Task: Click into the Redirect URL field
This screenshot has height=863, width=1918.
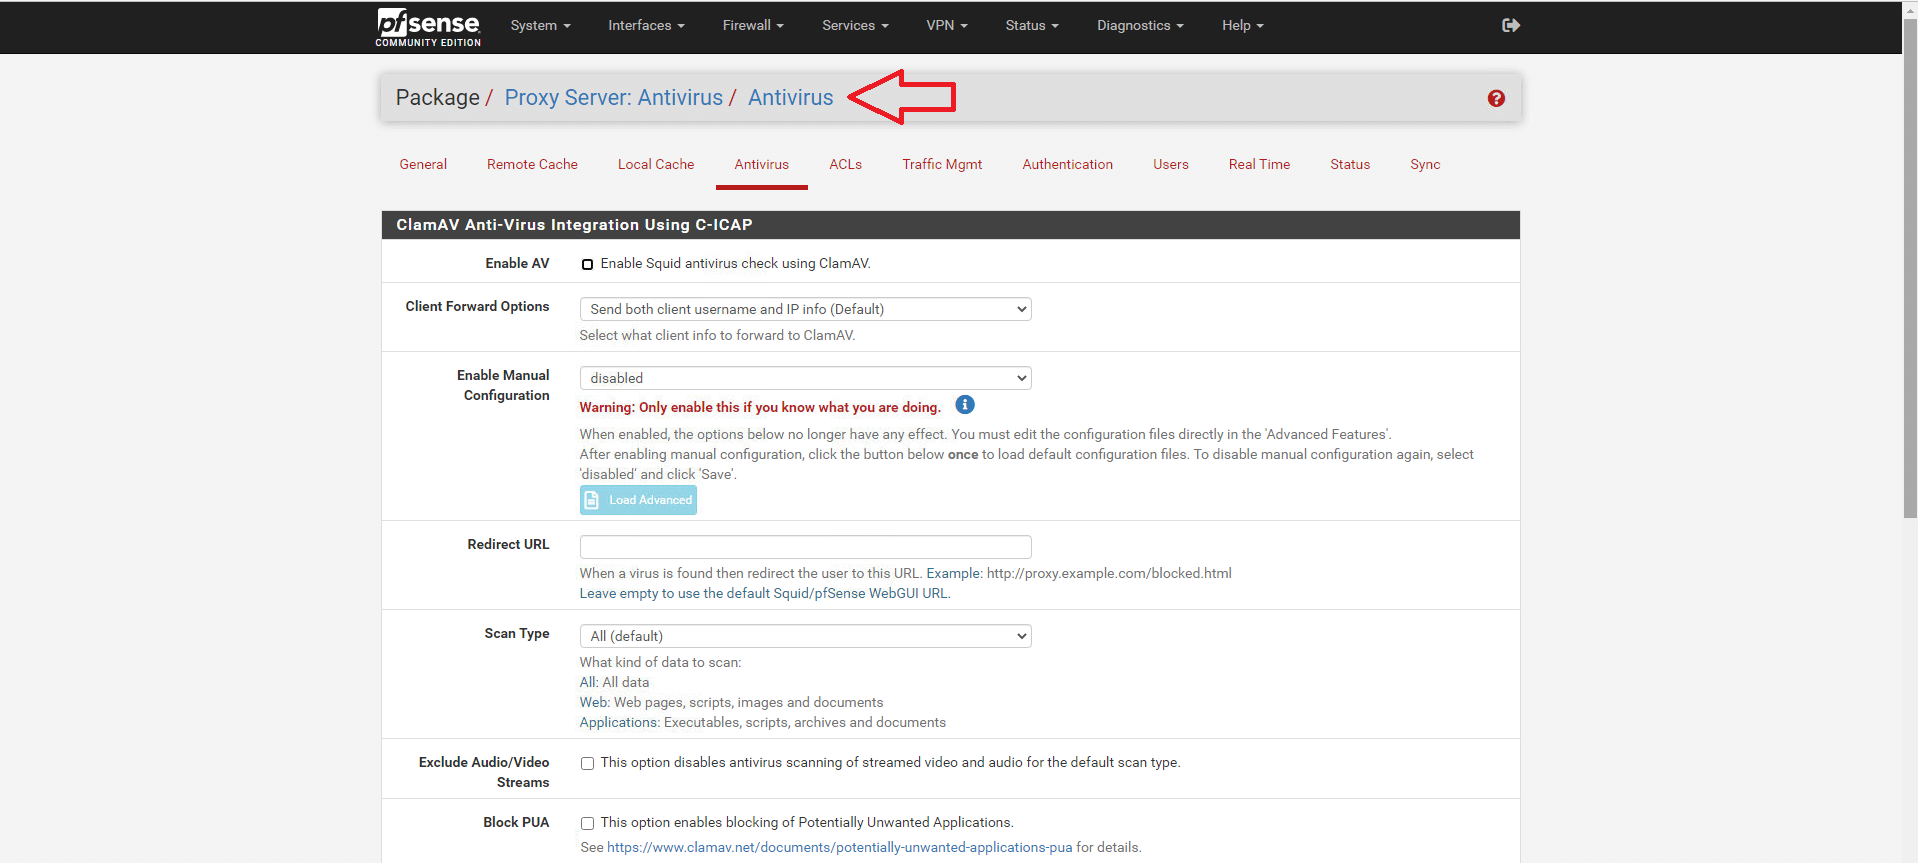Action: click(805, 547)
